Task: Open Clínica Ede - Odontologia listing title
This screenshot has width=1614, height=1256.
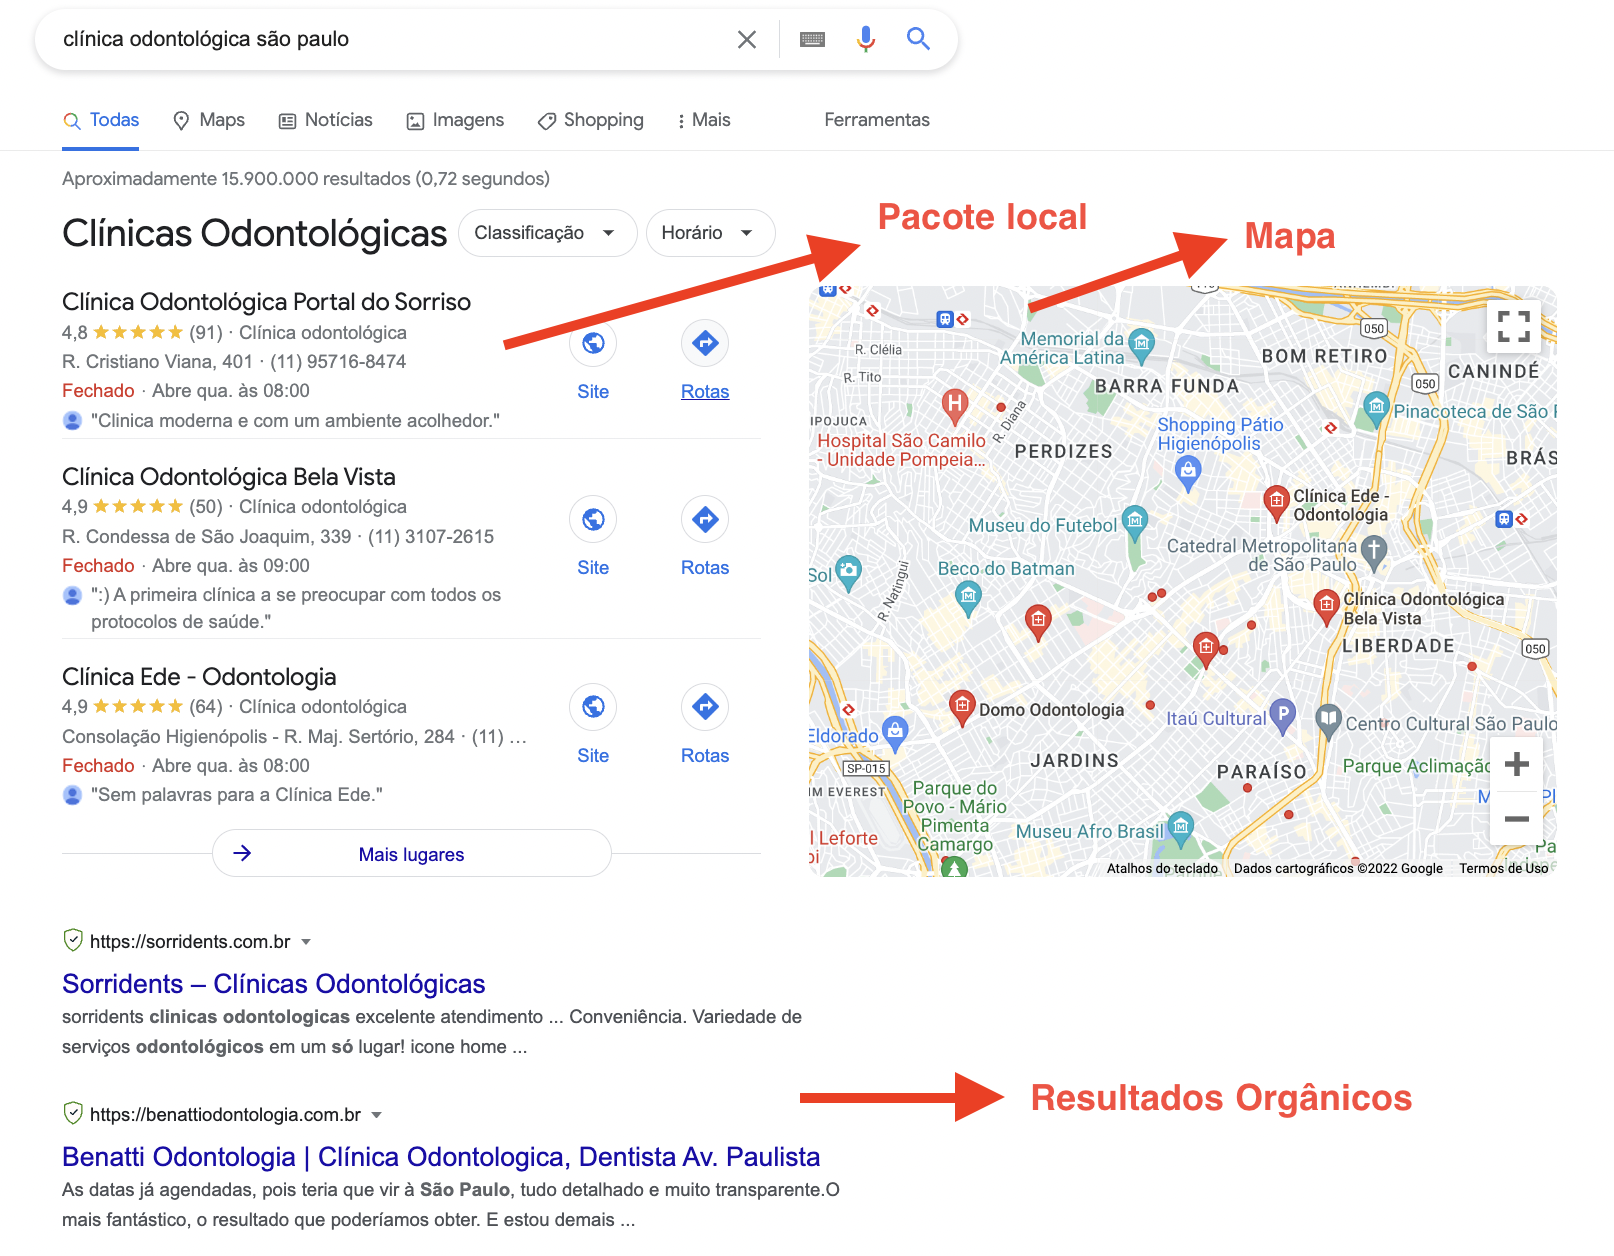Action: coord(199,677)
